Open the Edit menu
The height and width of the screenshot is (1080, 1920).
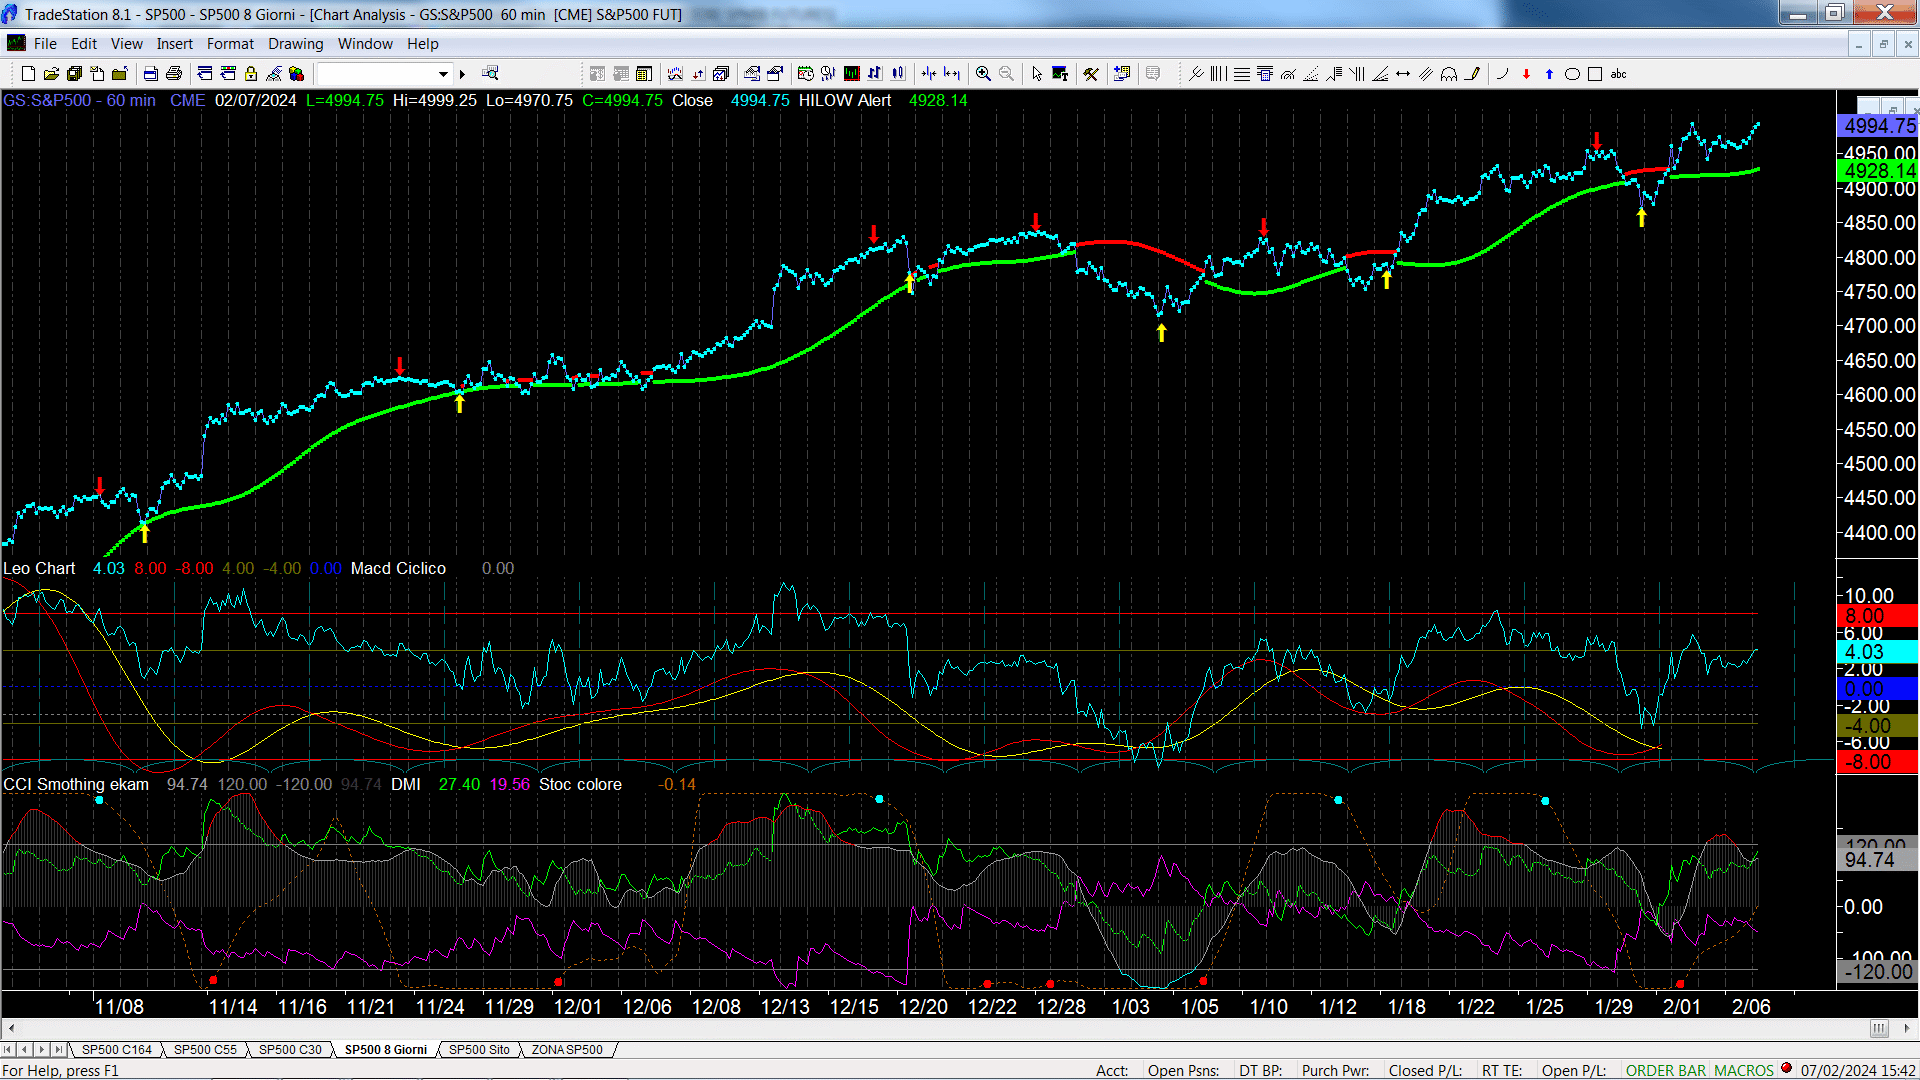84,44
